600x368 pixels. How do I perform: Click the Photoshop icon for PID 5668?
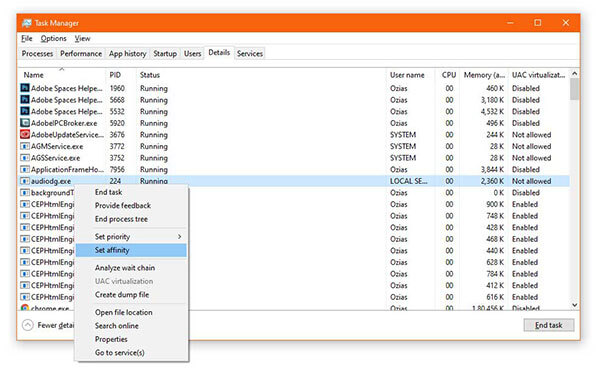(x=25, y=100)
